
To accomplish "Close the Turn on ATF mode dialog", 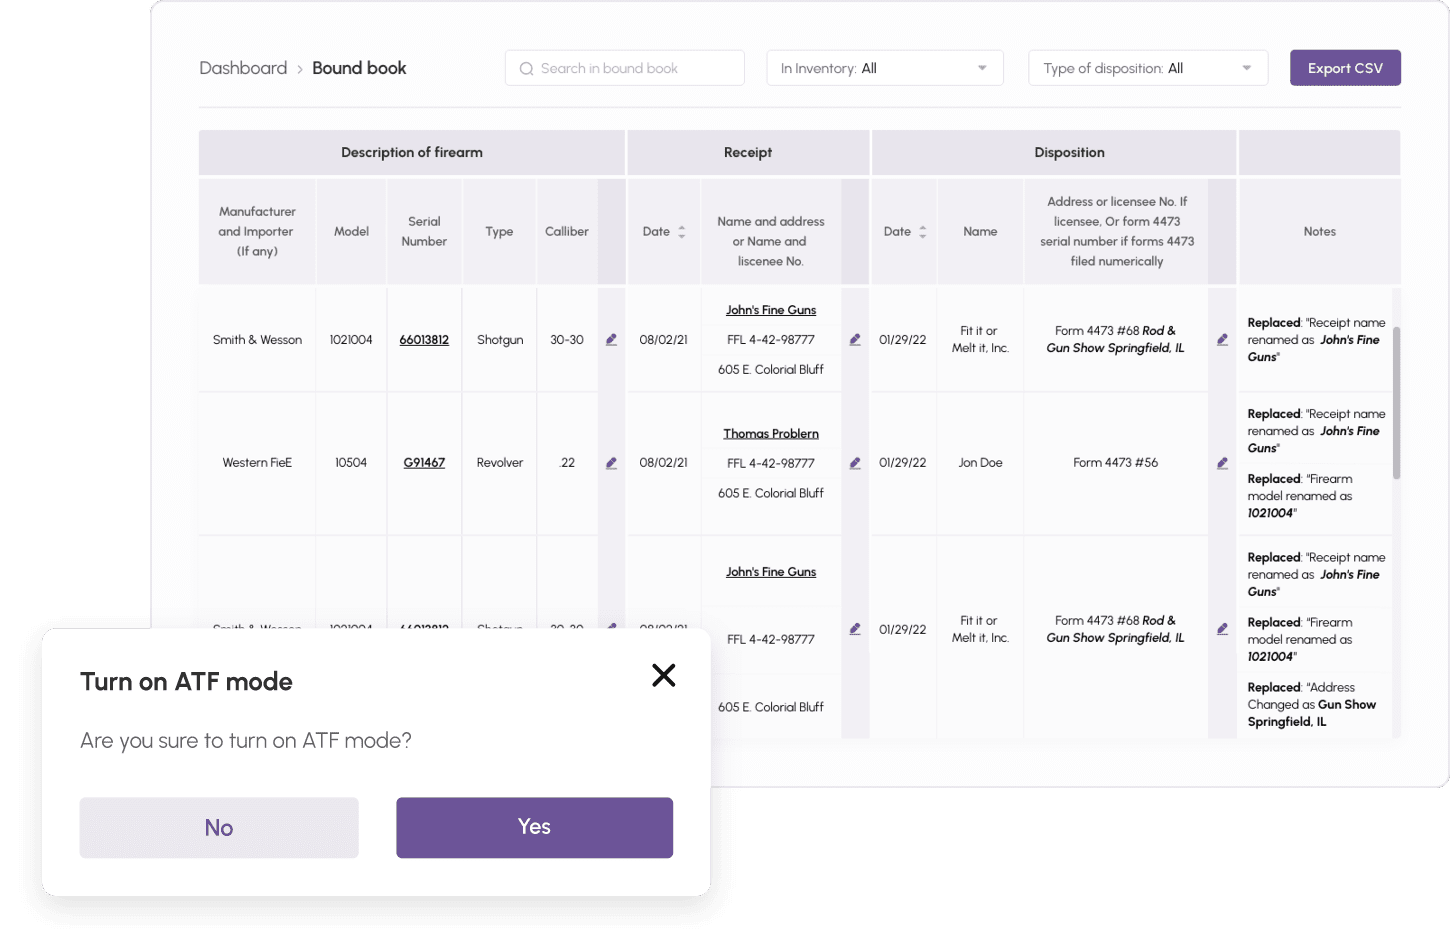I will tap(663, 675).
